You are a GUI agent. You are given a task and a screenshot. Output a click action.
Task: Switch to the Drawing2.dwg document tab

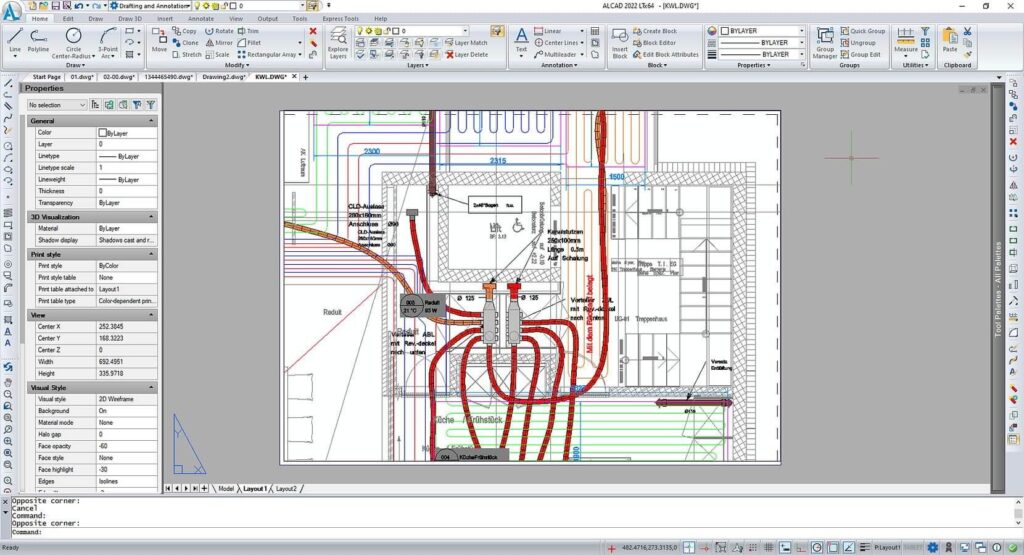tap(223, 76)
